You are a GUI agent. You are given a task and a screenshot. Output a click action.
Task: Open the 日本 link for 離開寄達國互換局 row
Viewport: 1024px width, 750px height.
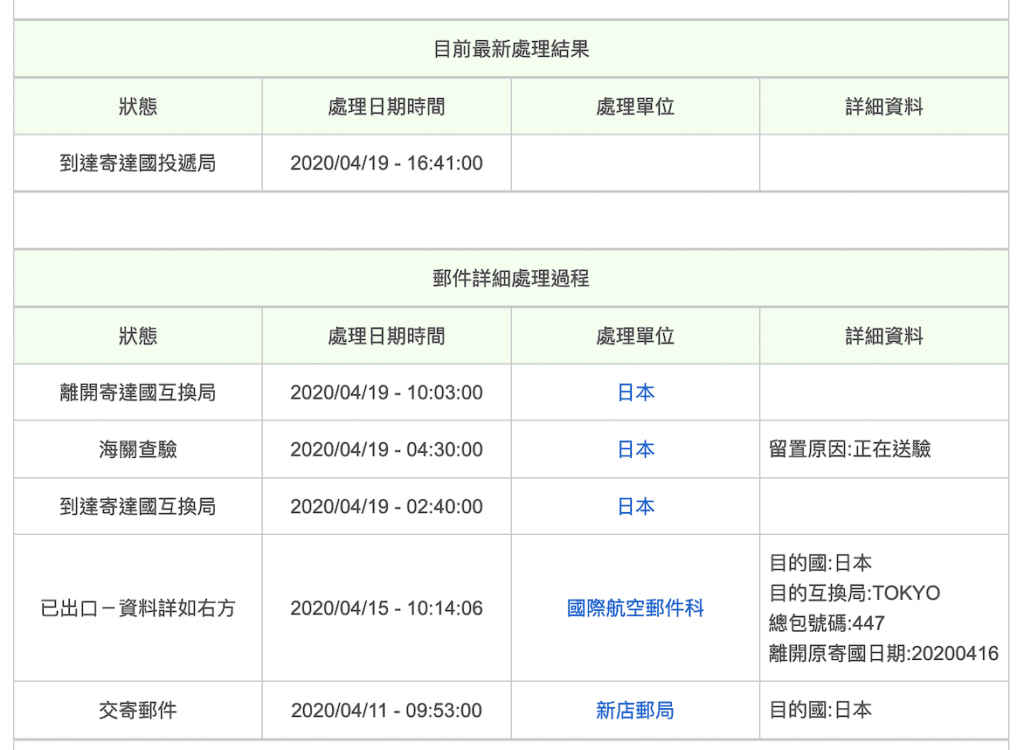[636, 392]
